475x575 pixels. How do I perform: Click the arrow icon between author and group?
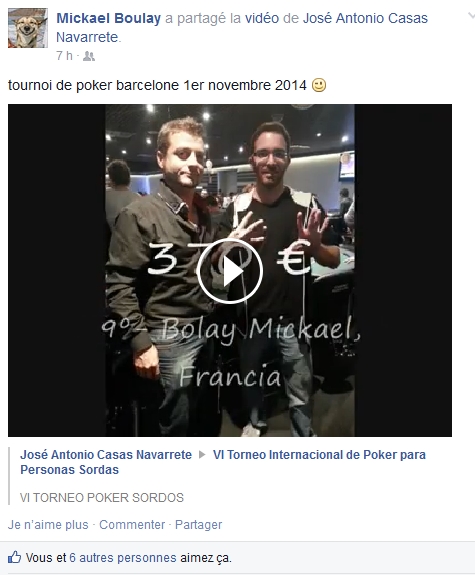pos(202,455)
